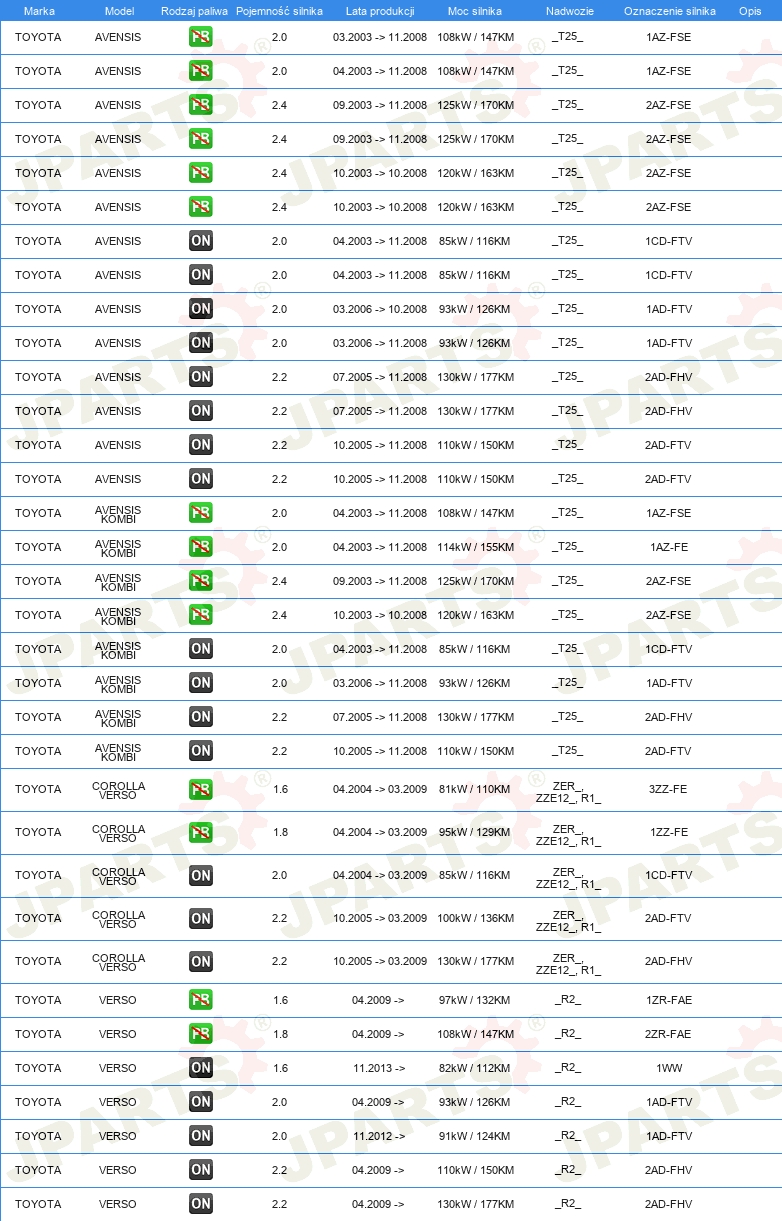The height and width of the screenshot is (1221, 782).
Task: Click 1.6 engine capacity in 1WW row
Action: [x=280, y=1068]
